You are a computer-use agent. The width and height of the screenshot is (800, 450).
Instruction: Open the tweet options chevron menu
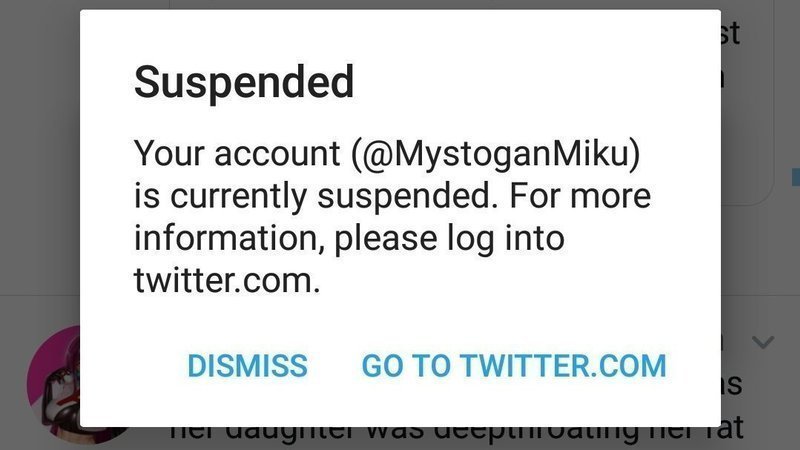[x=763, y=341]
